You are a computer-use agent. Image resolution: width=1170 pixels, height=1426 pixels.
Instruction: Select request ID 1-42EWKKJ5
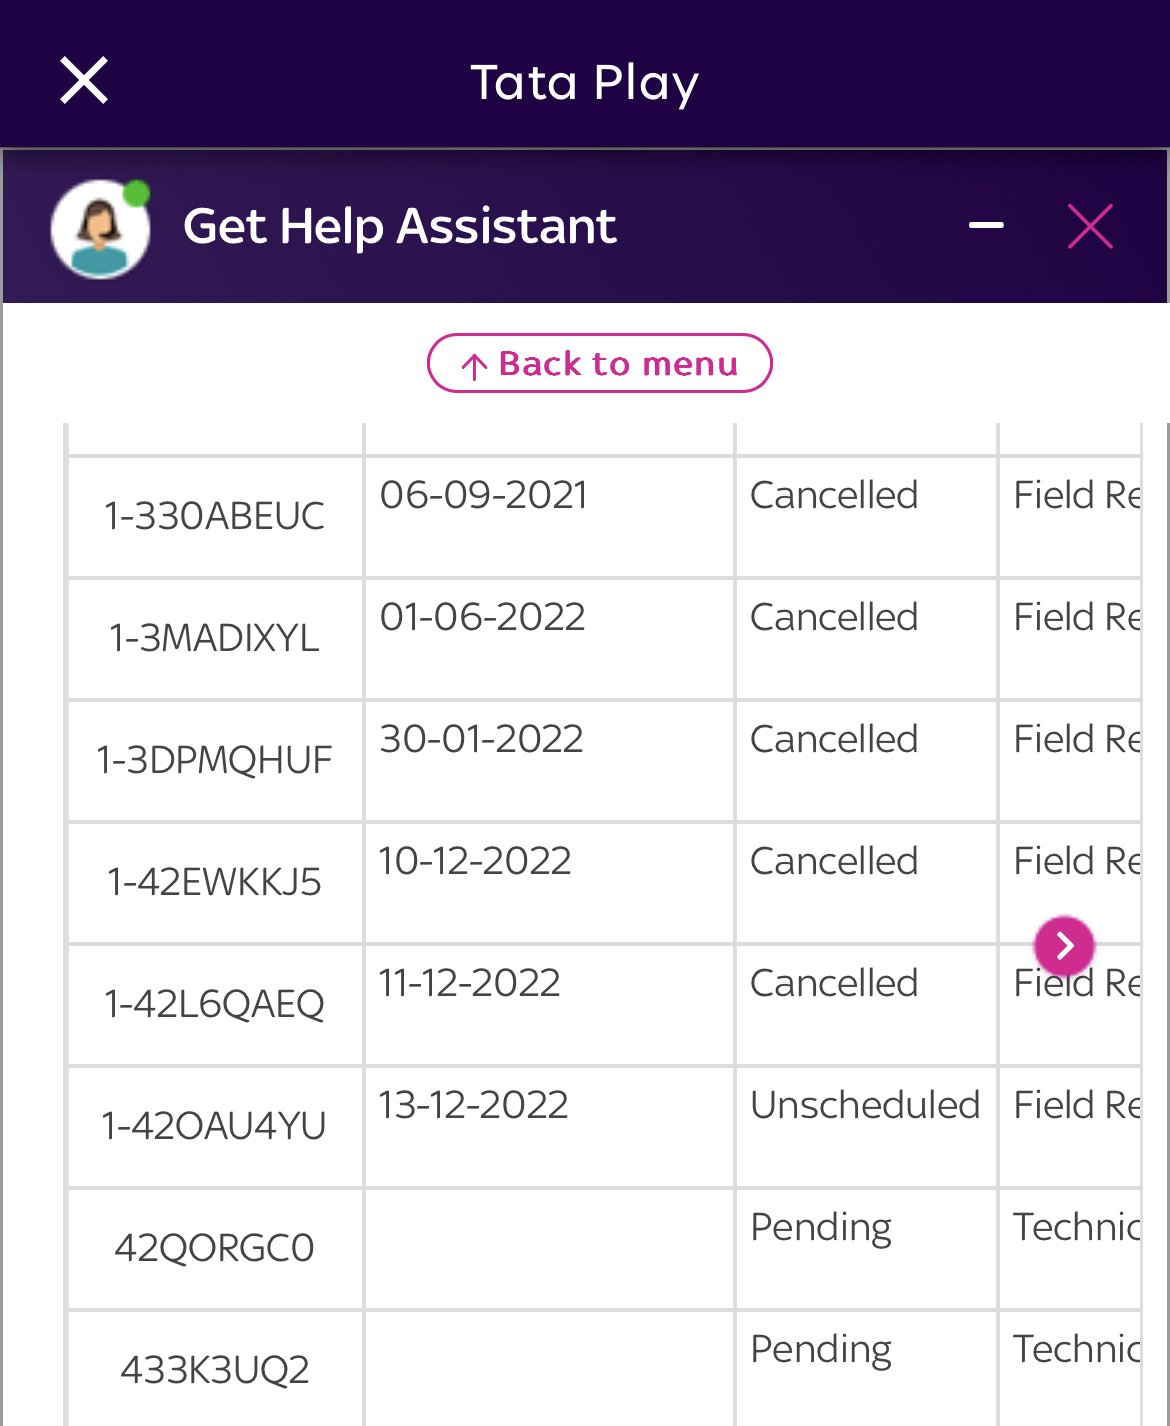click(215, 882)
